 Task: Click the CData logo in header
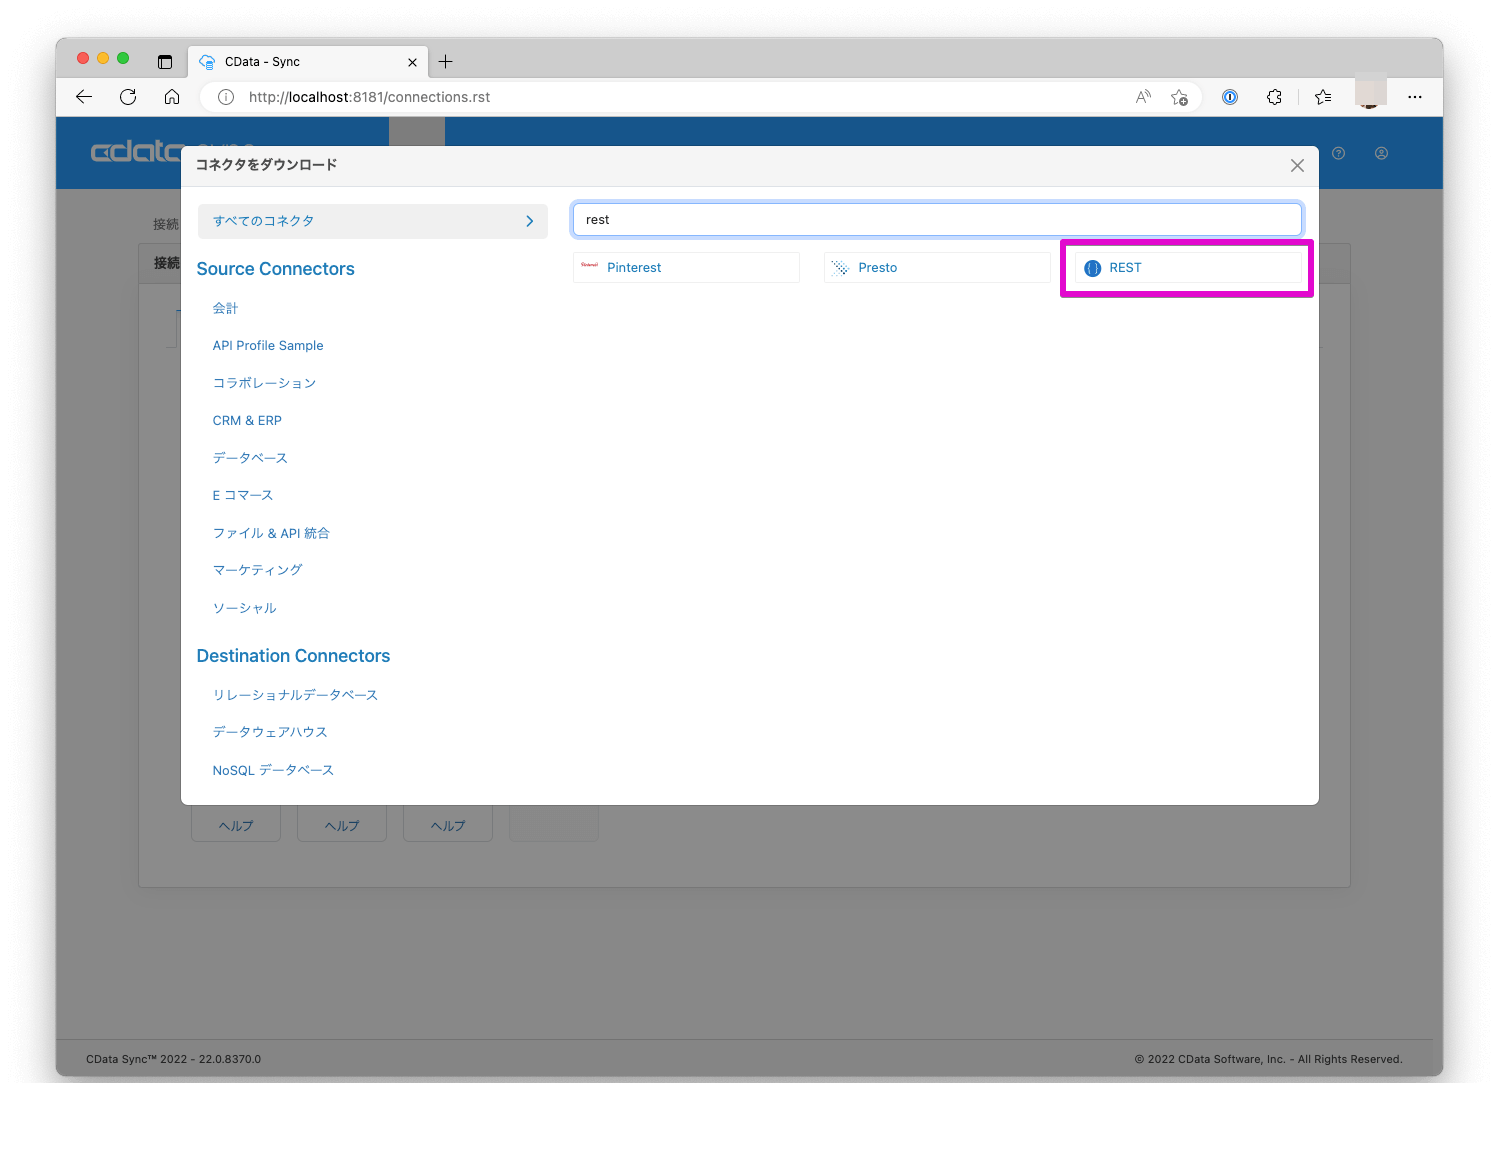coord(136,152)
